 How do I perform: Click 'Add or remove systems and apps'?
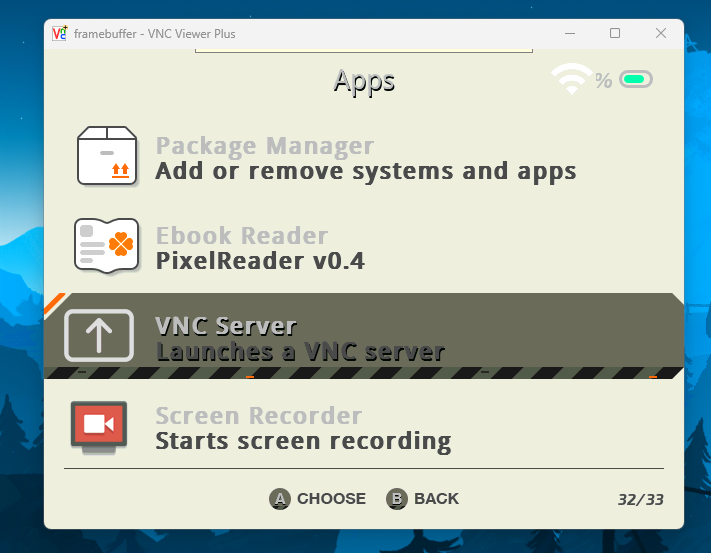(366, 172)
